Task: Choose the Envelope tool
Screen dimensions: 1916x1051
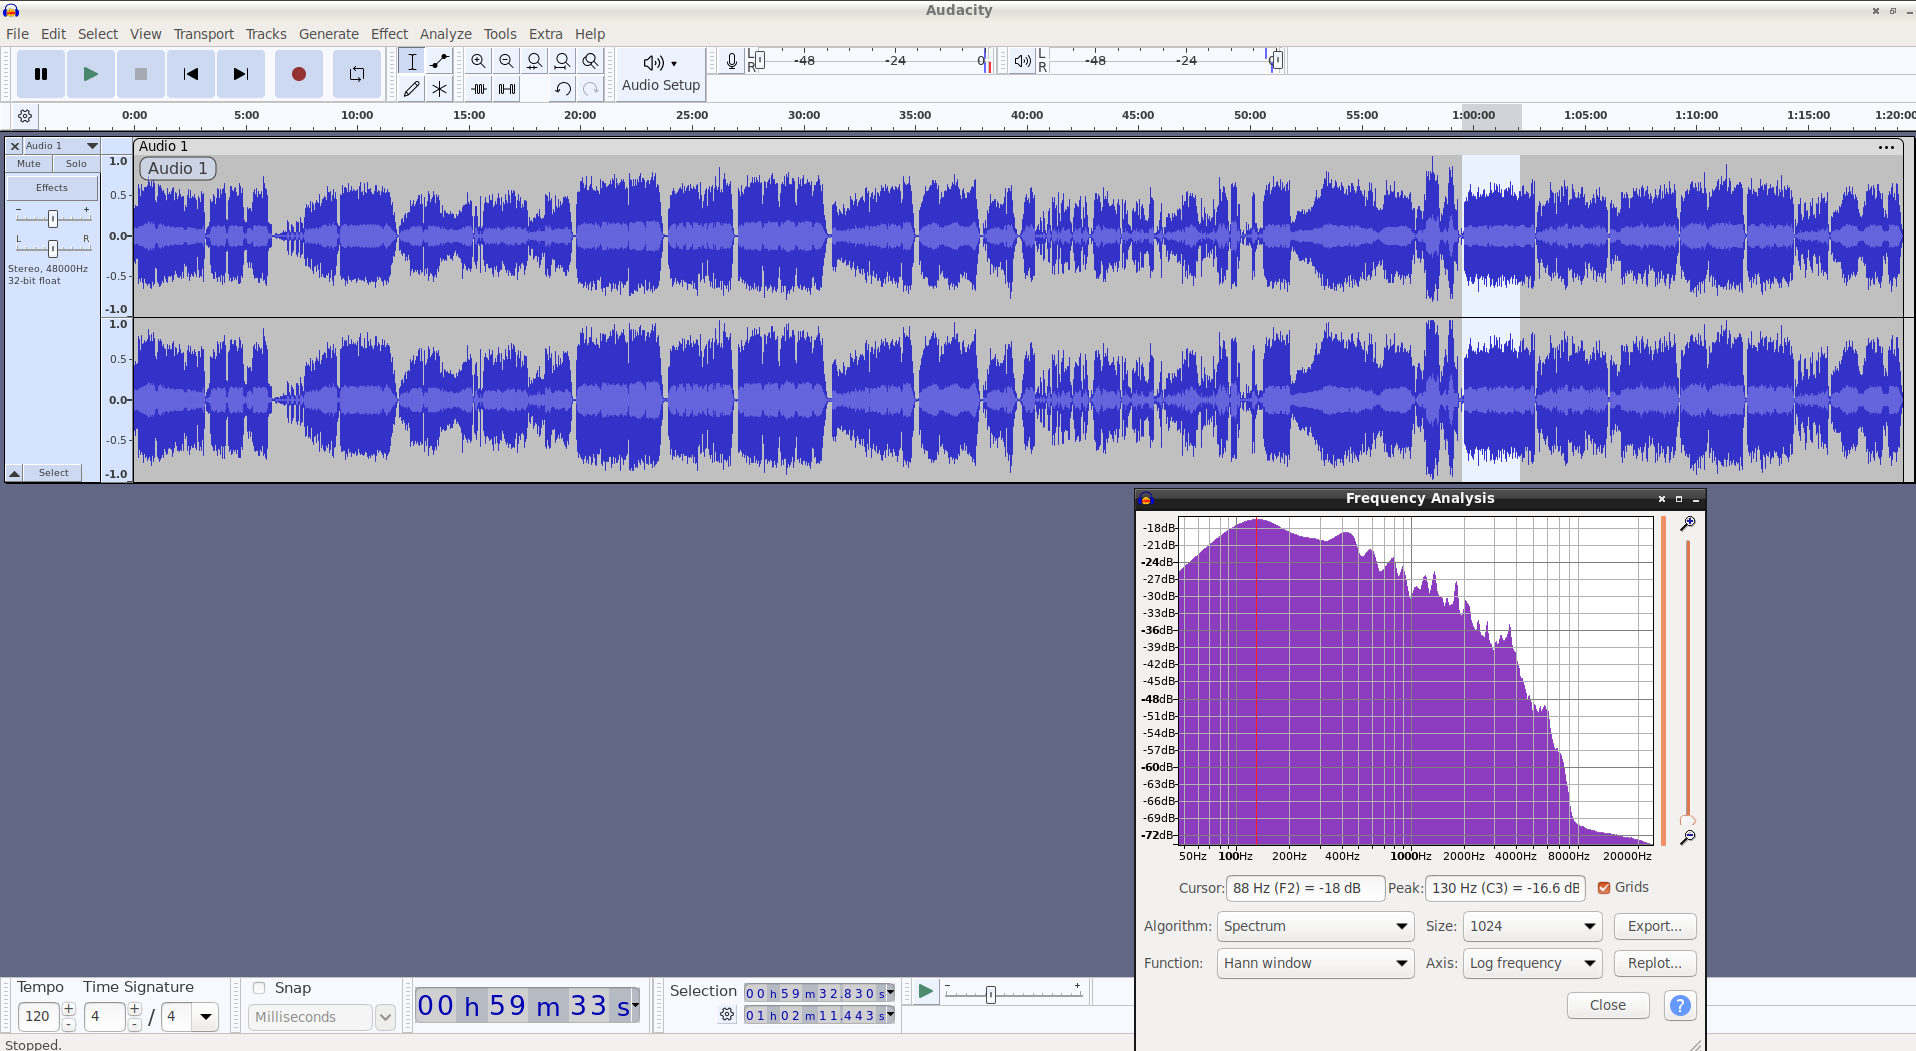Action: click(x=439, y=61)
